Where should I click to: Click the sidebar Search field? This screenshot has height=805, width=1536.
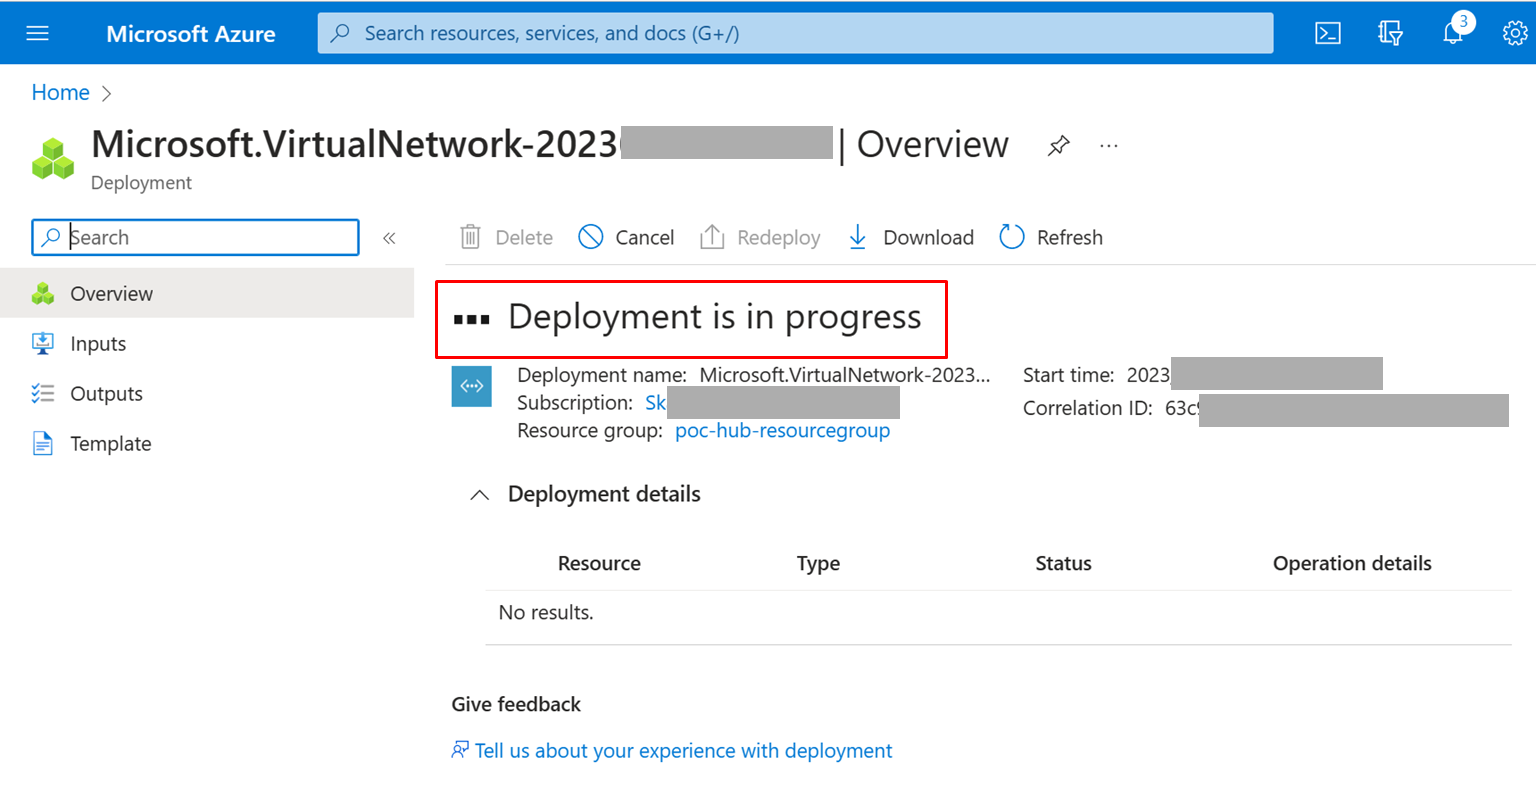[x=196, y=238]
